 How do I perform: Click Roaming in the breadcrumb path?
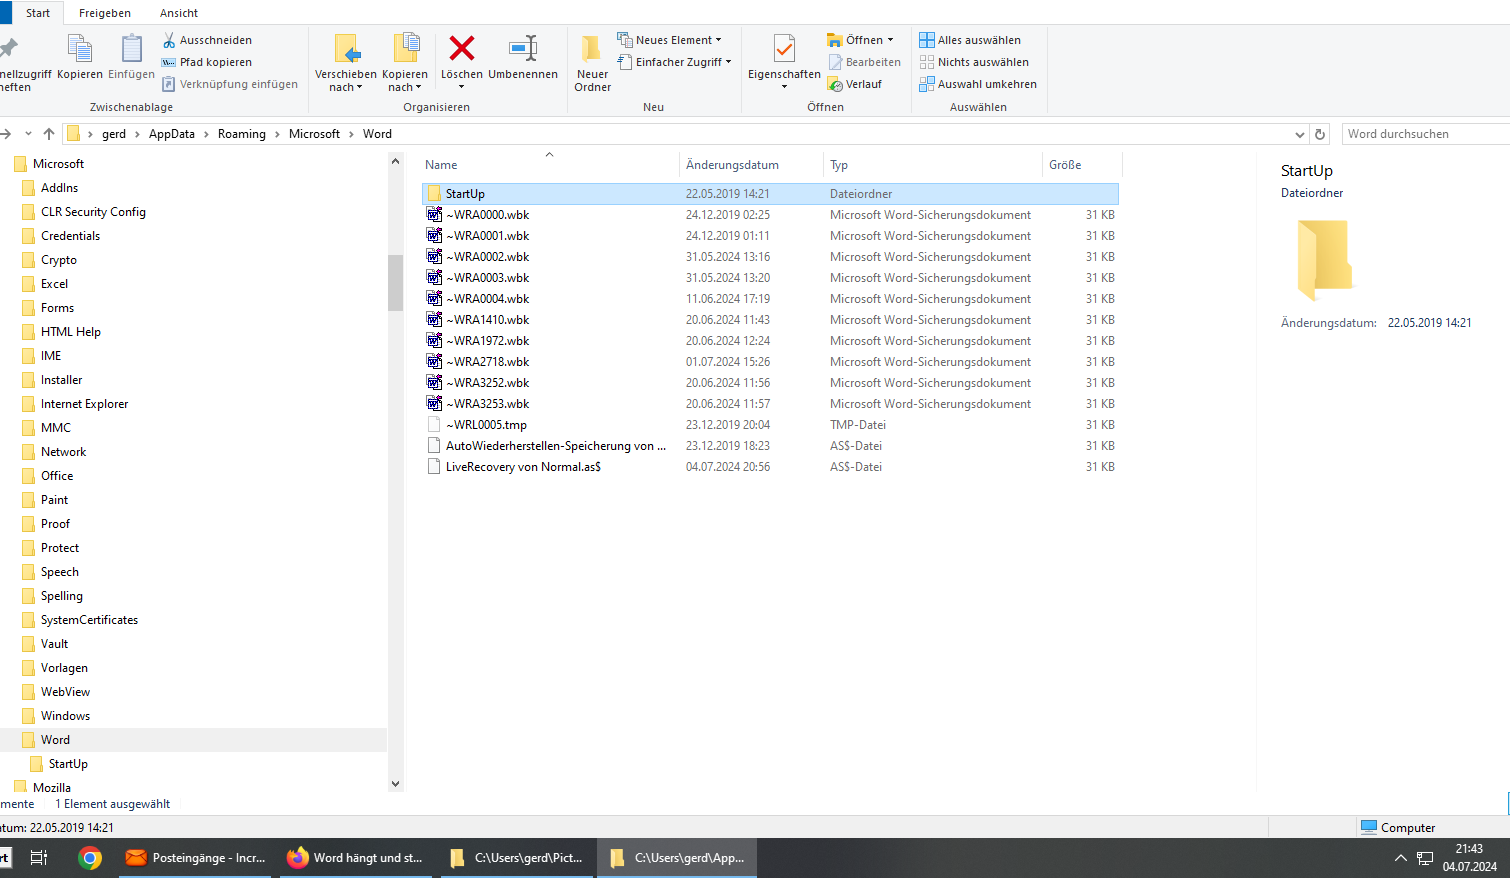point(242,134)
